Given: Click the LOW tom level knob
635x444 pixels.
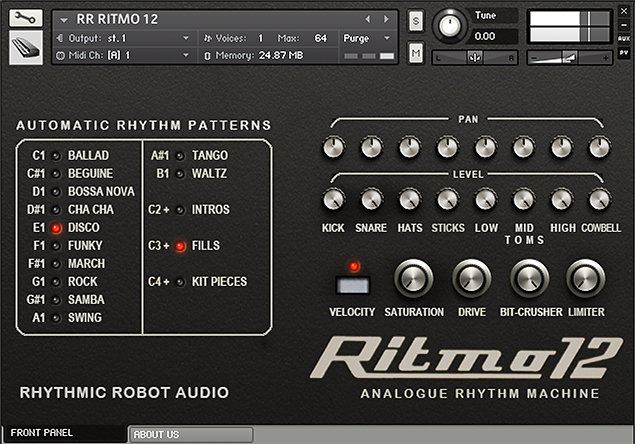Looking at the screenshot, I should point(486,199).
